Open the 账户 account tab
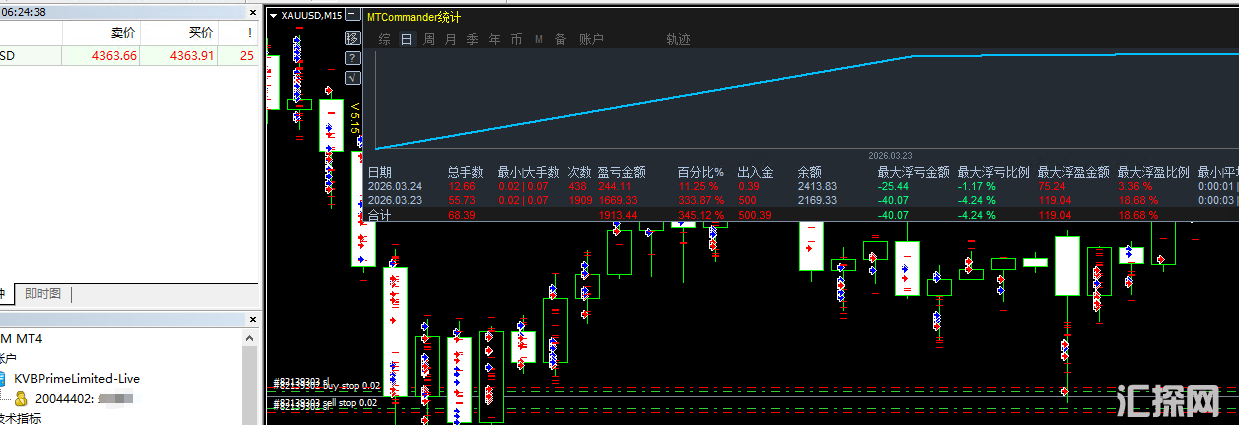This screenshot has width=1239, height=425. pyautogui.click(x=591, y=39)
